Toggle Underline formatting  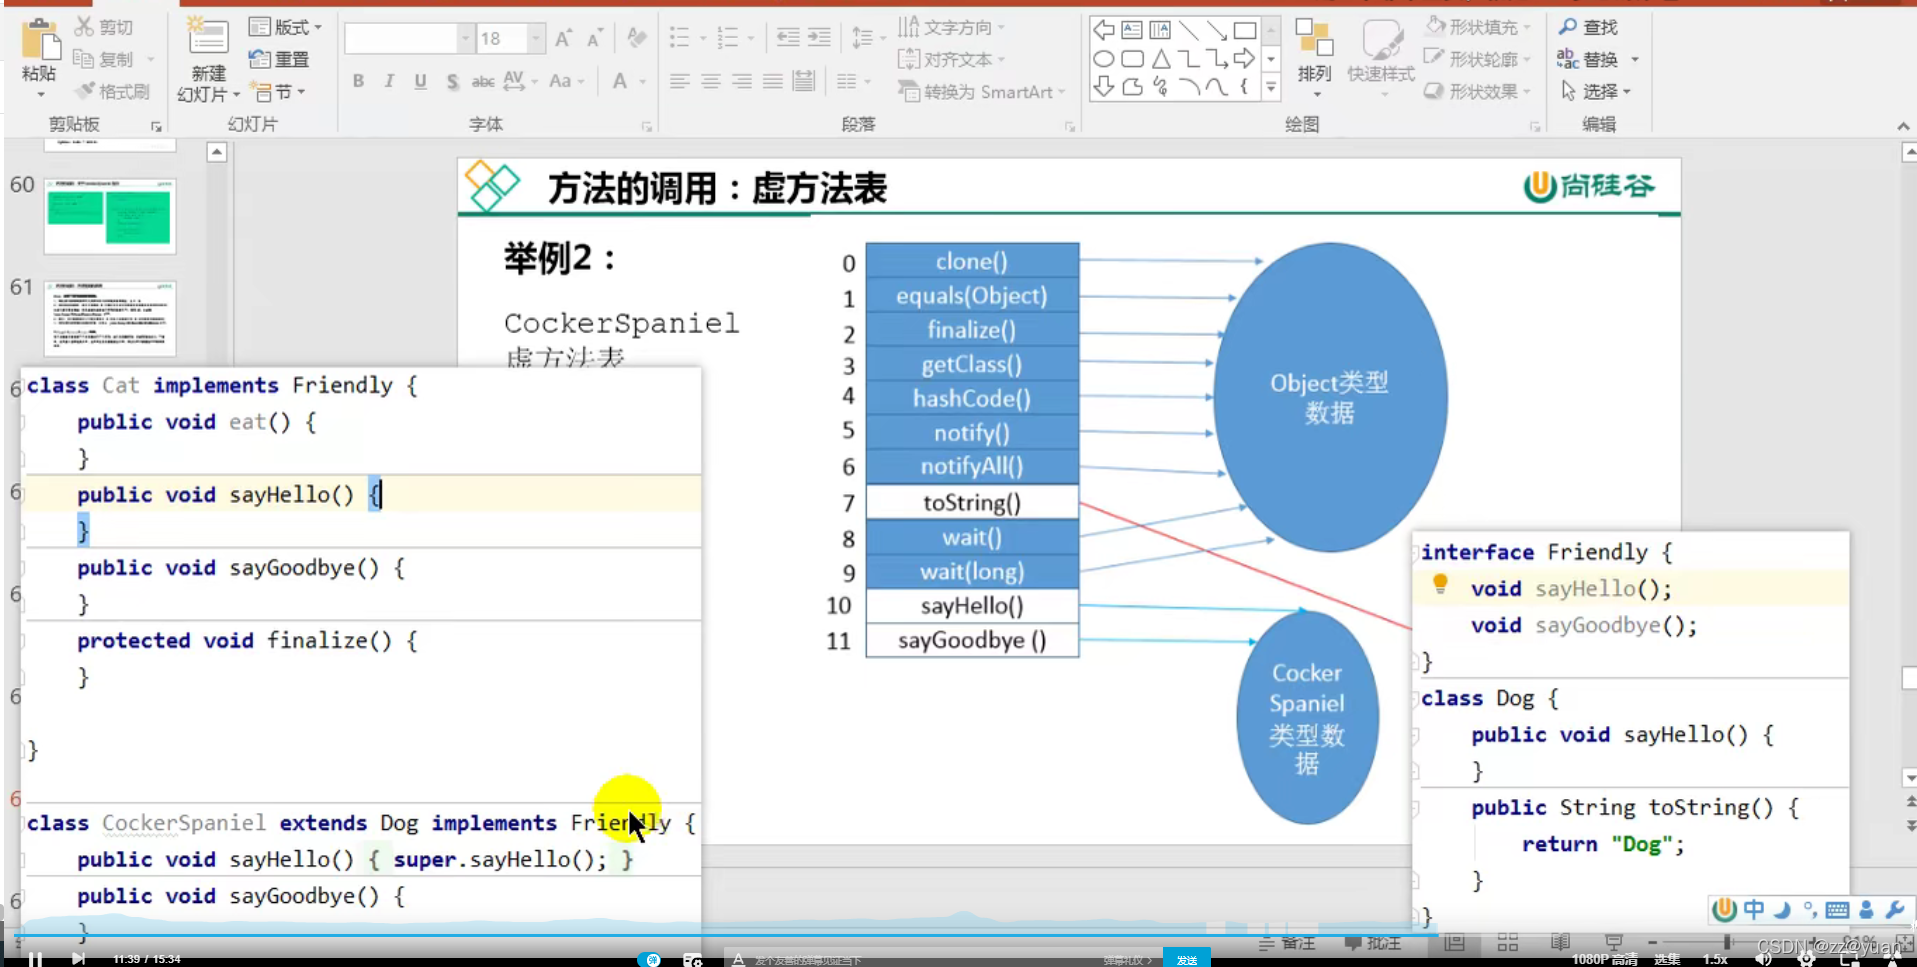(420, 81)
